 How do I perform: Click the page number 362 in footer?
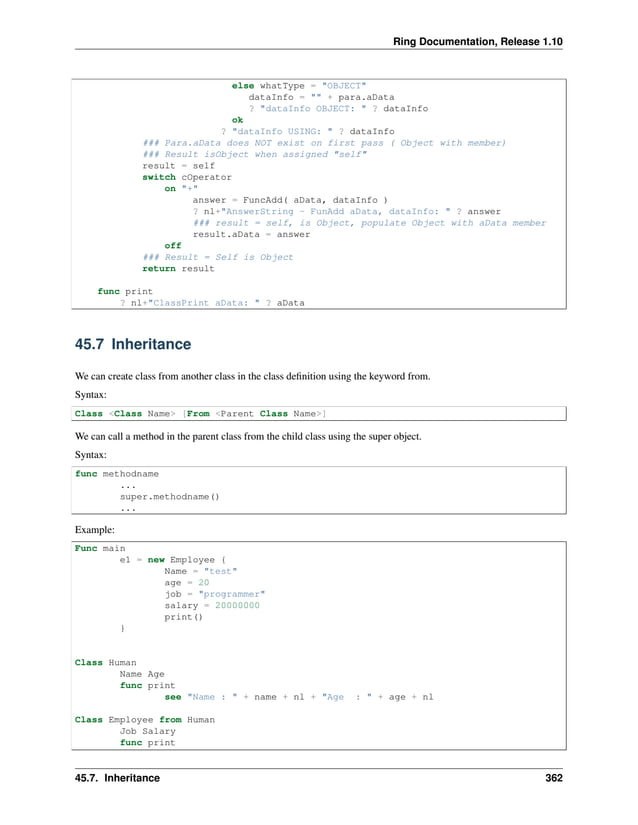coord(549,777)
